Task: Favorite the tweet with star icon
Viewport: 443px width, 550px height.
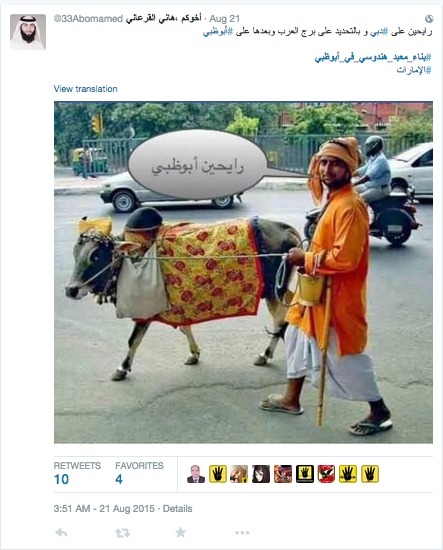Action: (180, 532)
